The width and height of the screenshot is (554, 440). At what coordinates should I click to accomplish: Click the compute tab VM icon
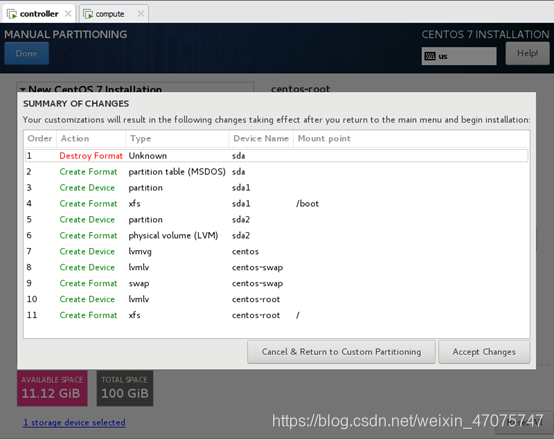[x=88, y=14]
